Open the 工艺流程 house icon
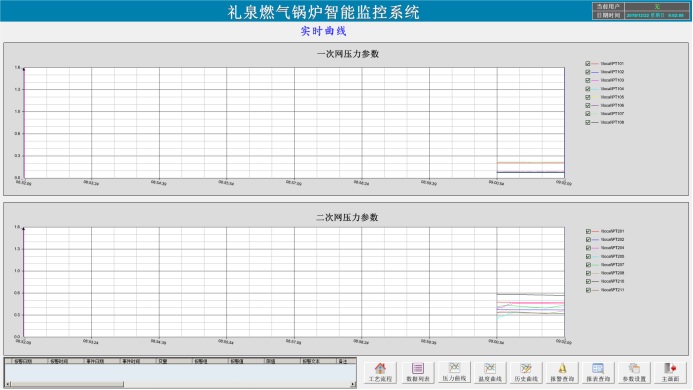This screenshot has height=390, width=693. [x=380, y=373]
